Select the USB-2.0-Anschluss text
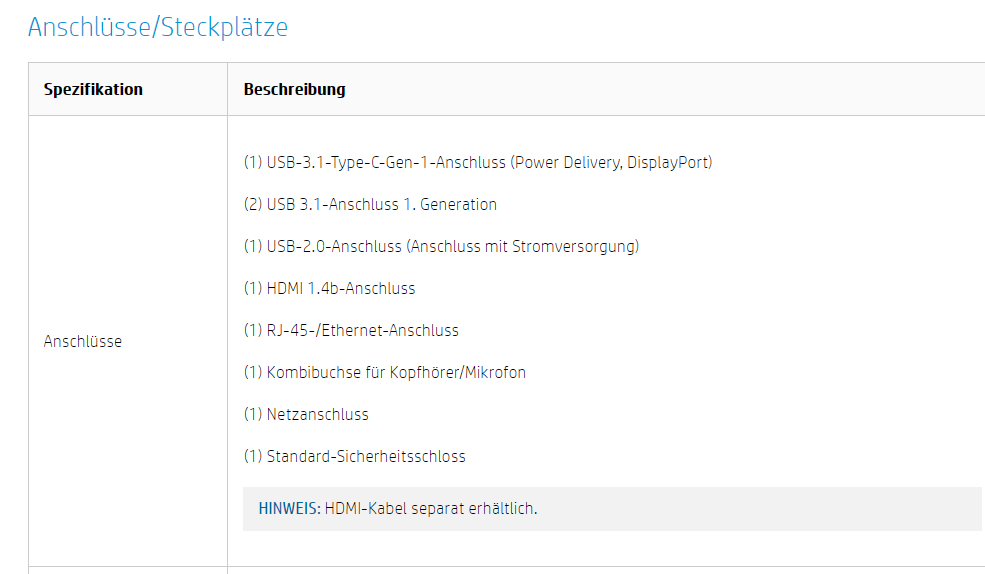The height and width of the screenshot is (574, 985). point(335,246)
